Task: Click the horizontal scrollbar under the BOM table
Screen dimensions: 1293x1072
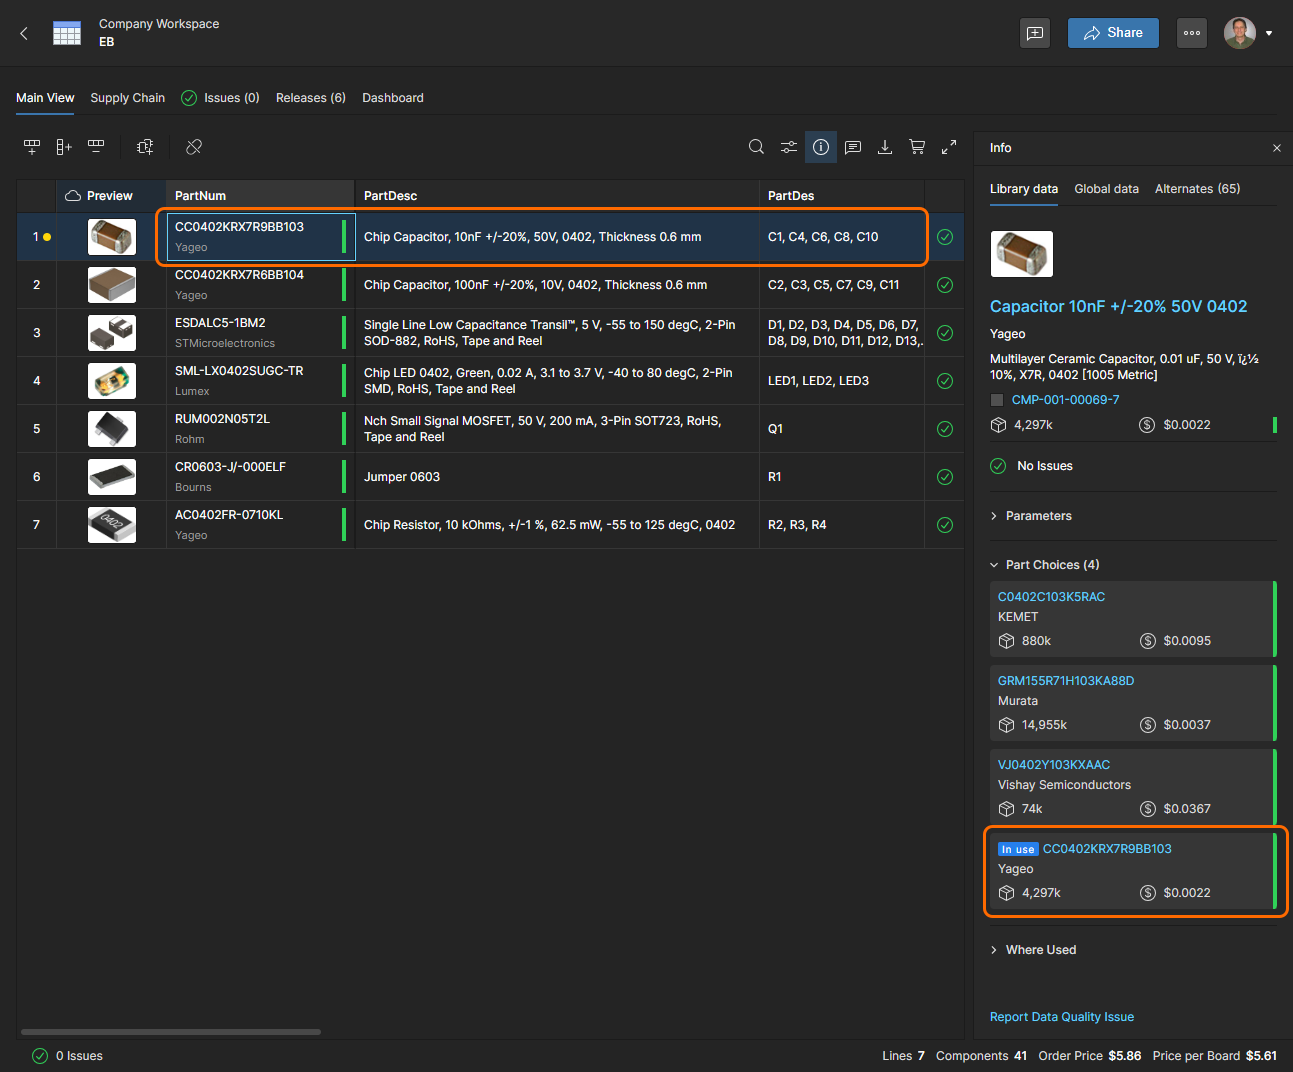Action: tap(171, 1032)
